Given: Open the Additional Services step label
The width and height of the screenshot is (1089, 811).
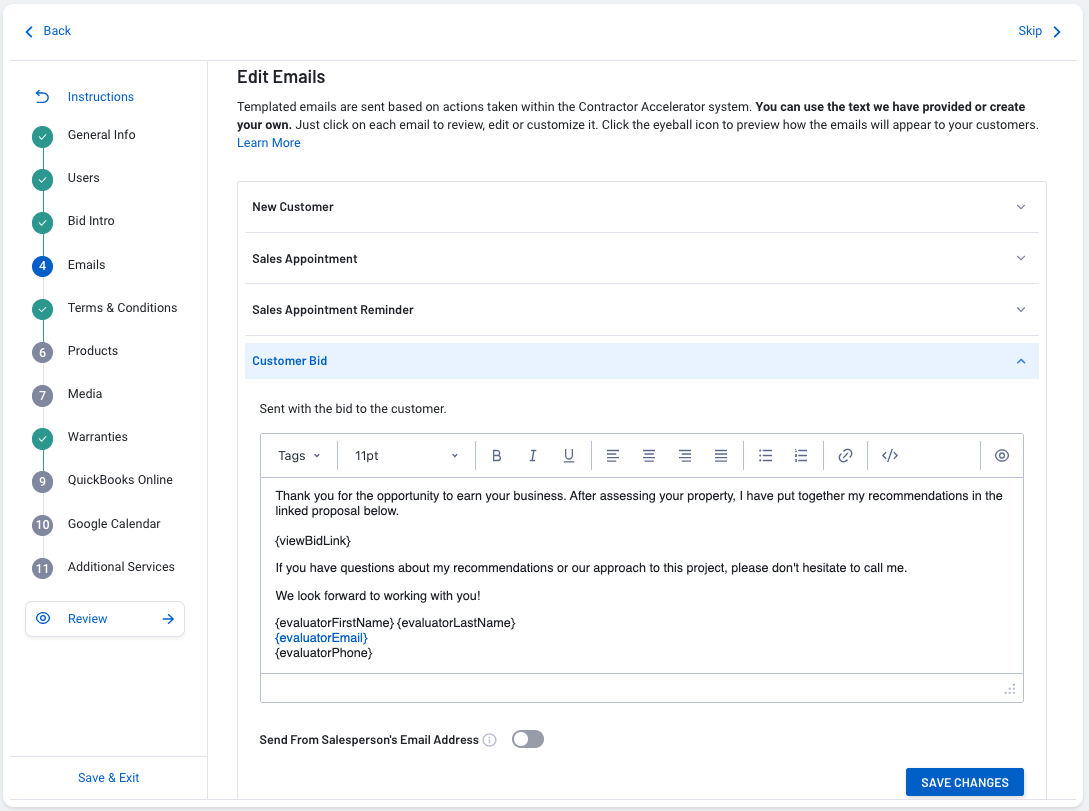Looking at the screenshot, I should [122, 567].
